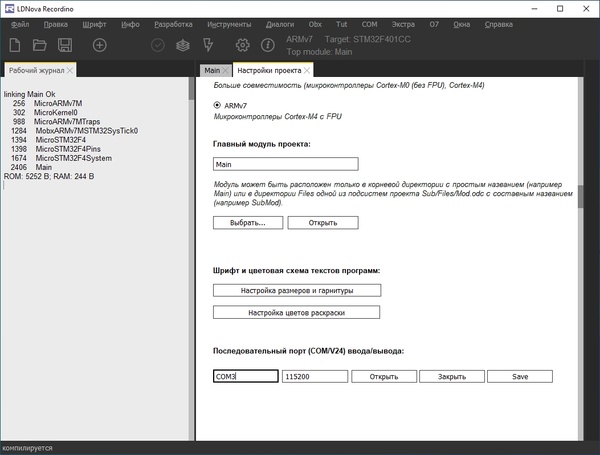Click the Save button for serial port
This screenshot has width=600, height=455.
pos(520,377)
